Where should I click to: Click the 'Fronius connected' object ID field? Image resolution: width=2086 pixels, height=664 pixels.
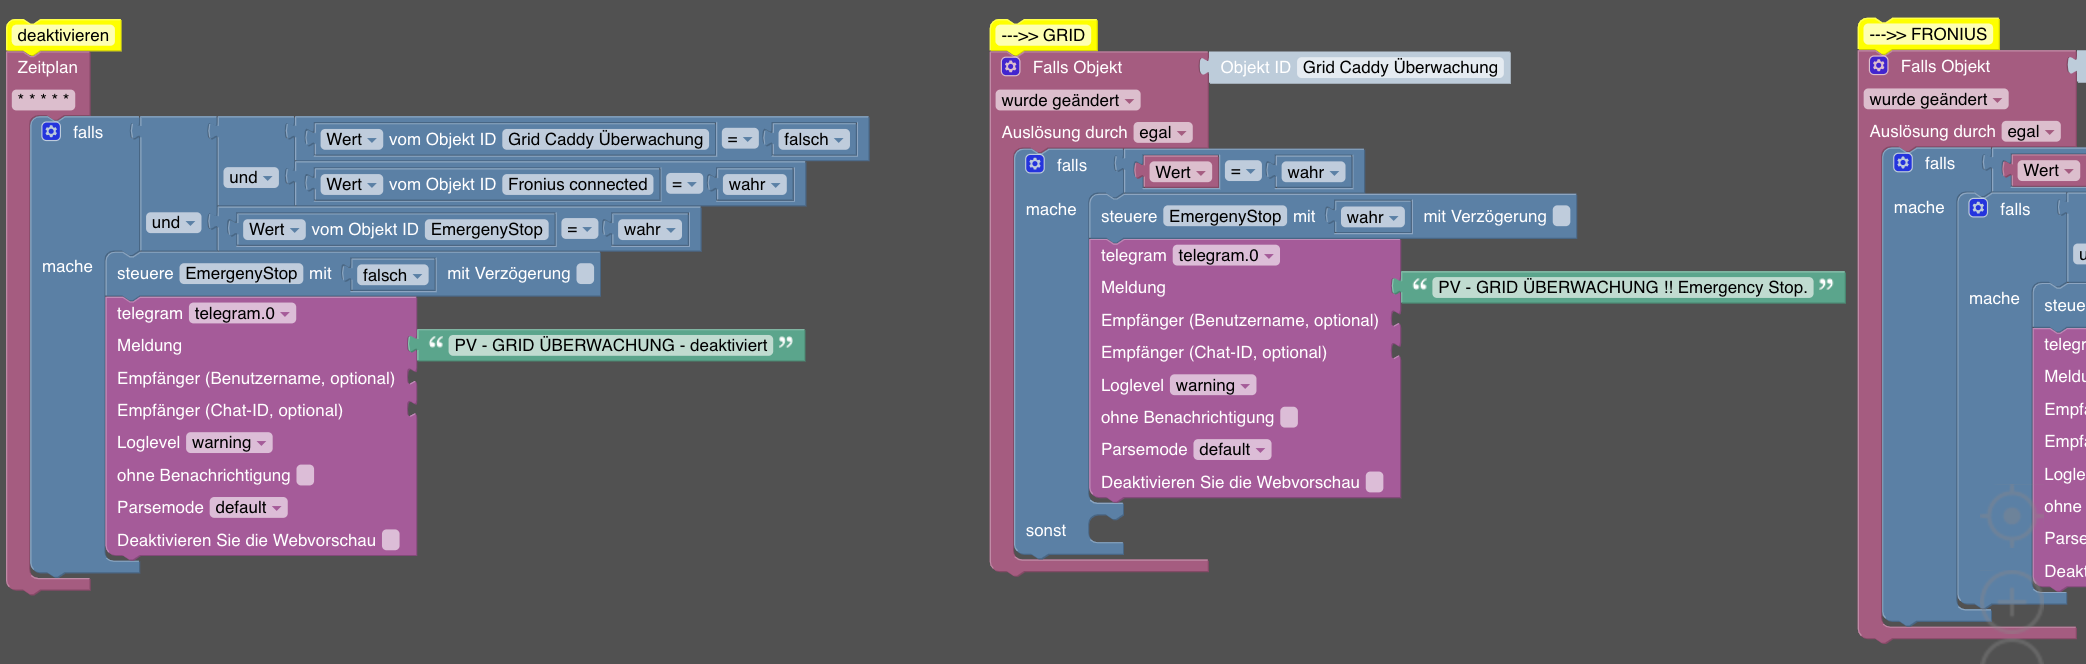[x=577, y=184]
